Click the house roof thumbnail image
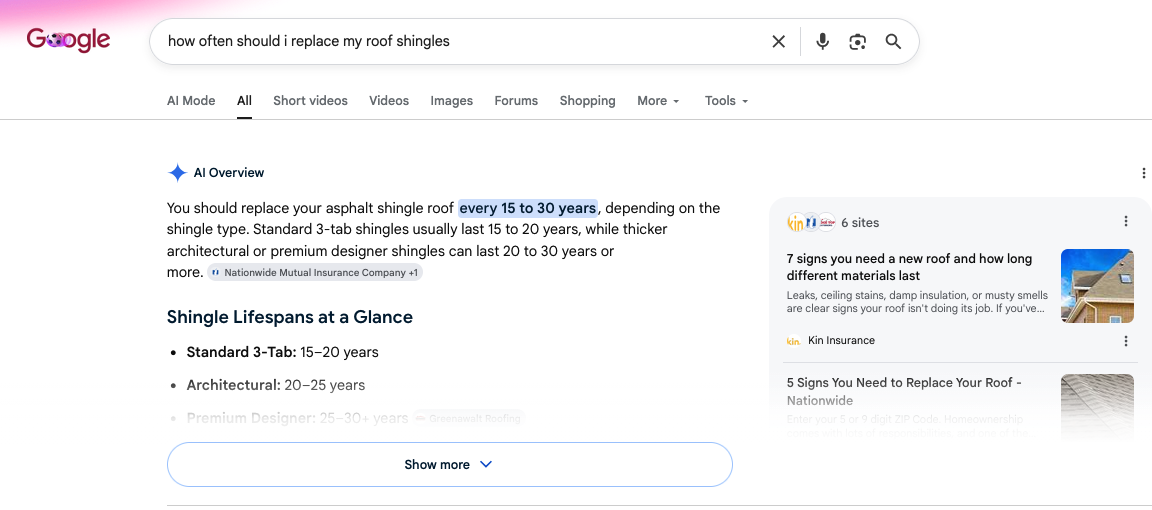 click(x=1097, y=286)
